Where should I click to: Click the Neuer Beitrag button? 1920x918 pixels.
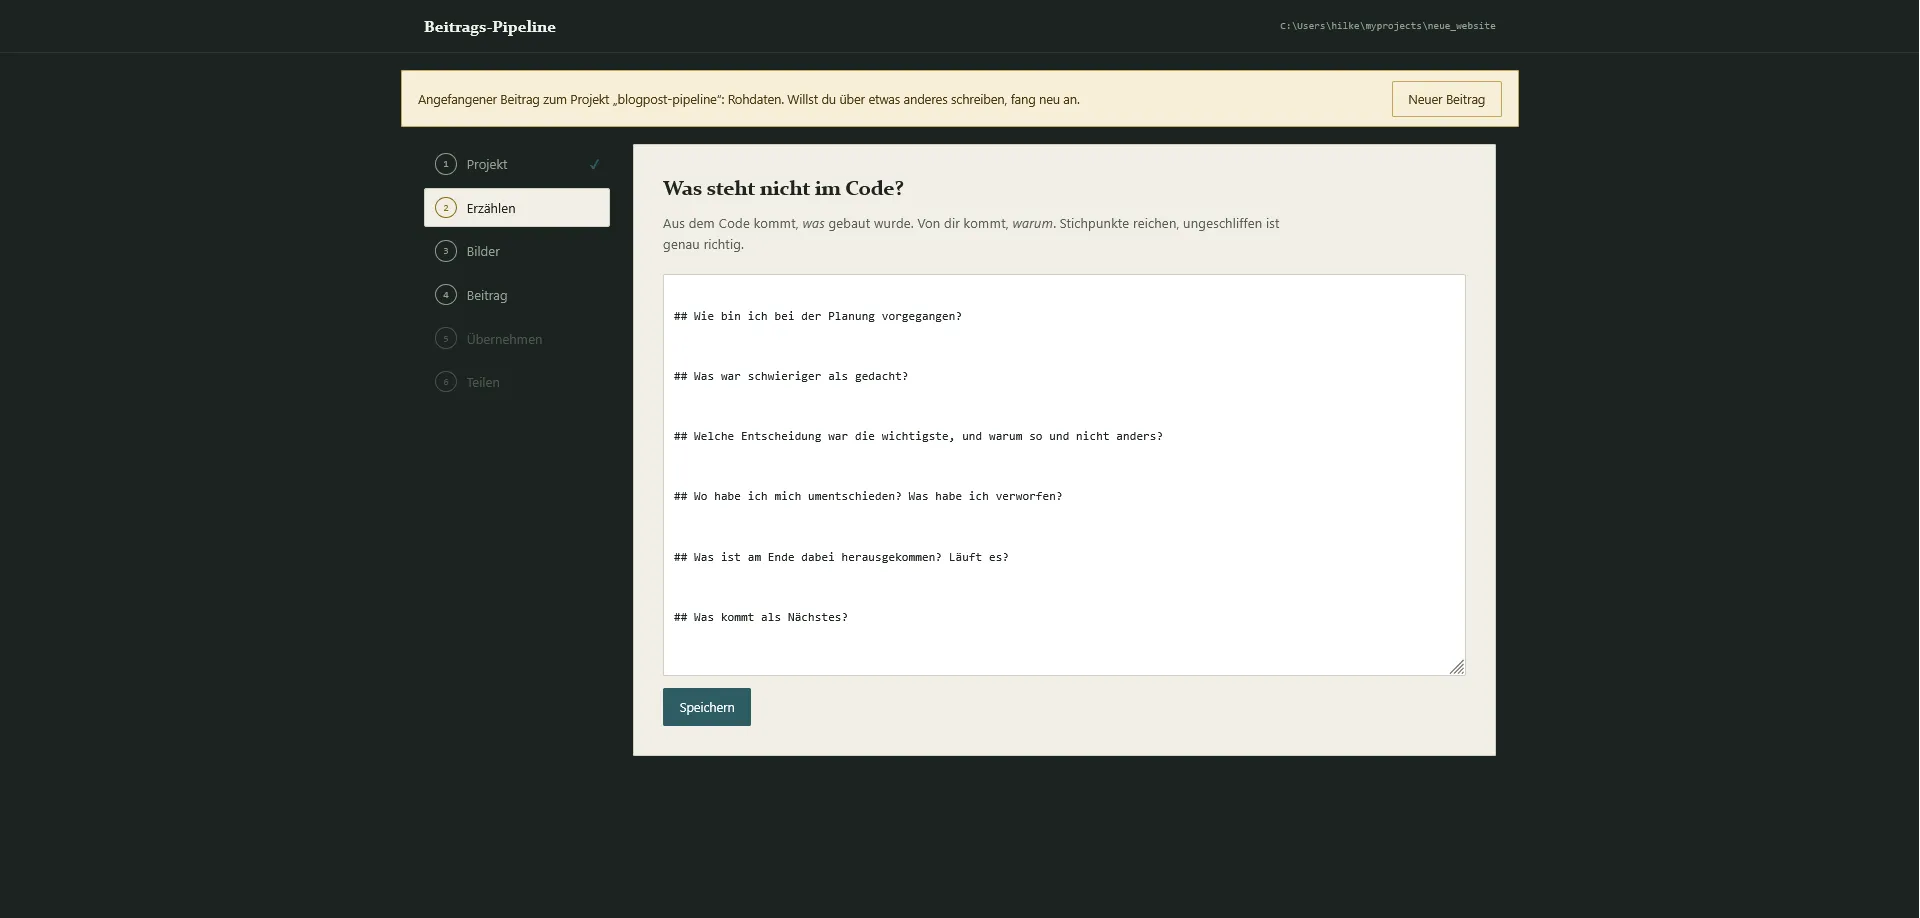tap(1446, 99)
